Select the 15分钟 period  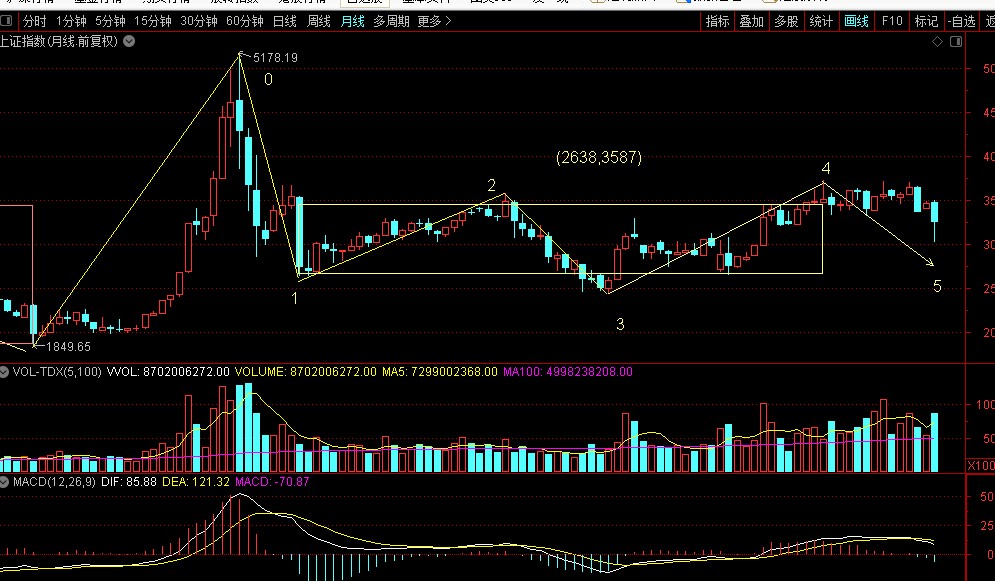(x=153, y=22)
